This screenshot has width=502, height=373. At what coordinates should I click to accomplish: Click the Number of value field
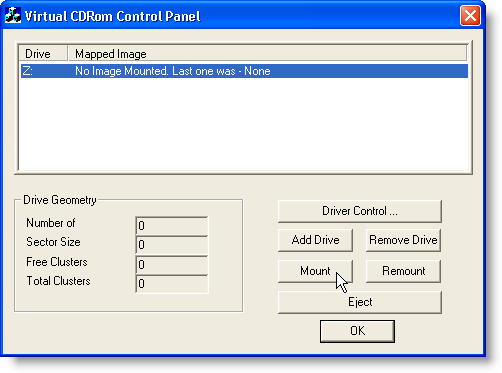tap(172, 226)
